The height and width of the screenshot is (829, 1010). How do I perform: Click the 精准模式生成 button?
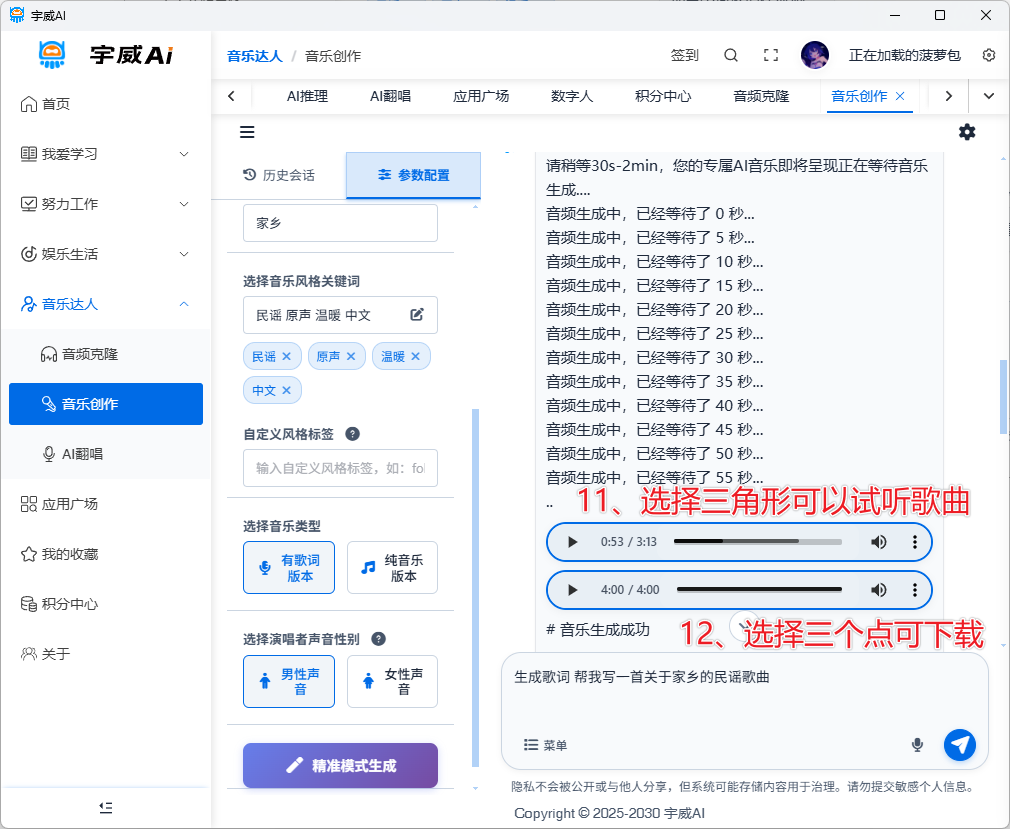[340, 765]
